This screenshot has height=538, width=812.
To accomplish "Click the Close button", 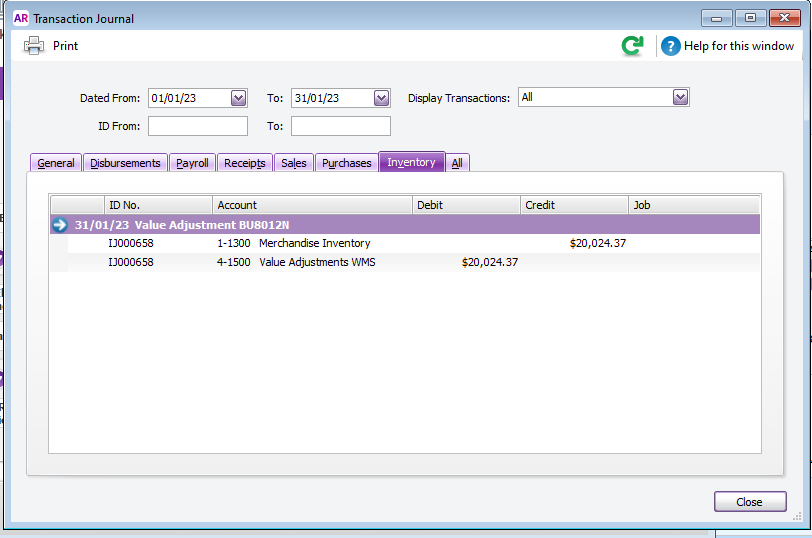I will pos(750,502).
